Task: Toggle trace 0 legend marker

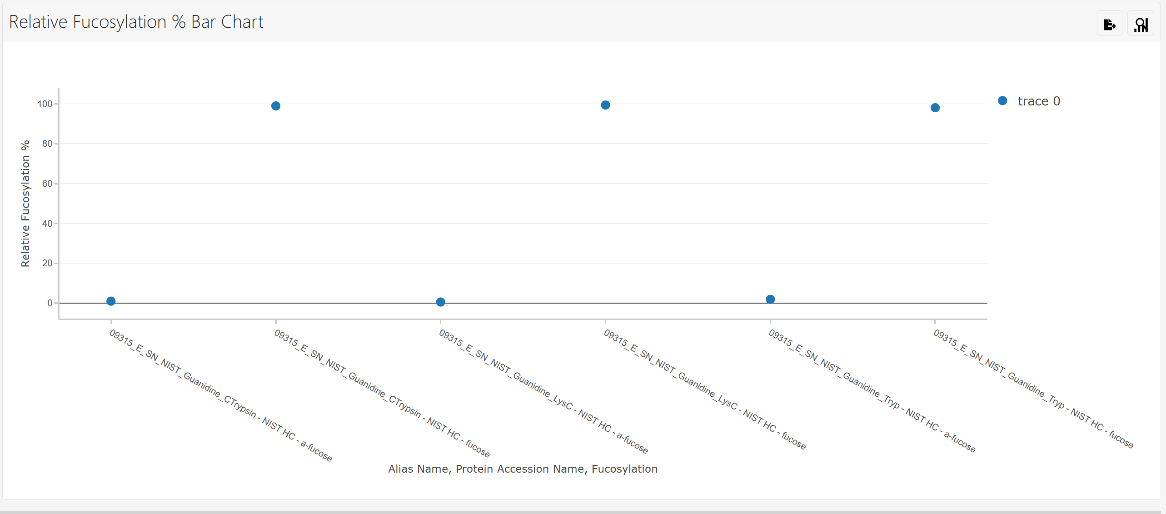Action: point(1002,100)
